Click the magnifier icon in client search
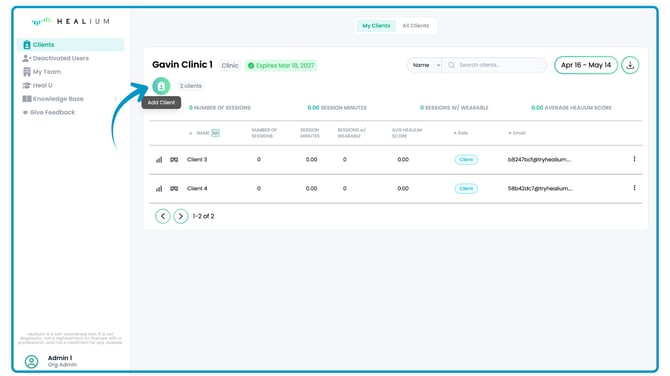The width and height of the screenshot is (670, 376). [x=451, y=65]
